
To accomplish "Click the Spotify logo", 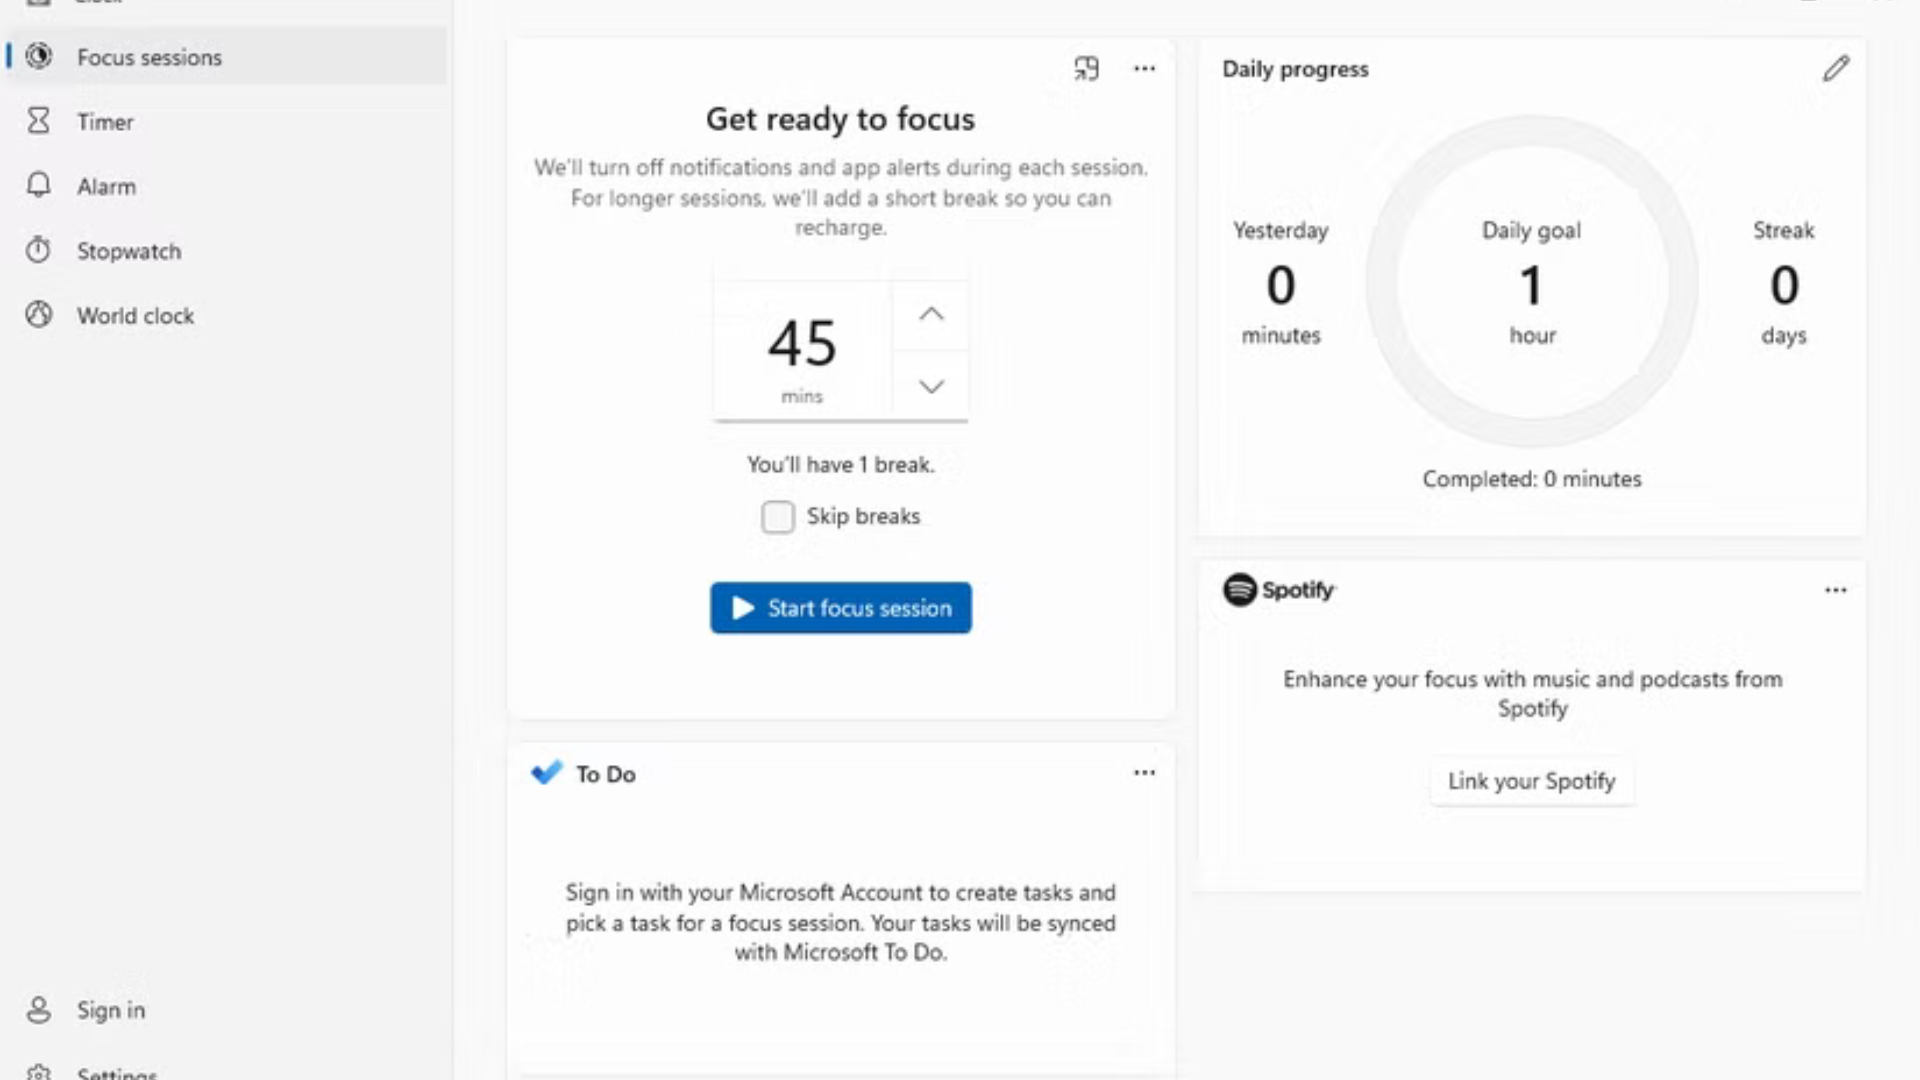I will click(1240, 590).
